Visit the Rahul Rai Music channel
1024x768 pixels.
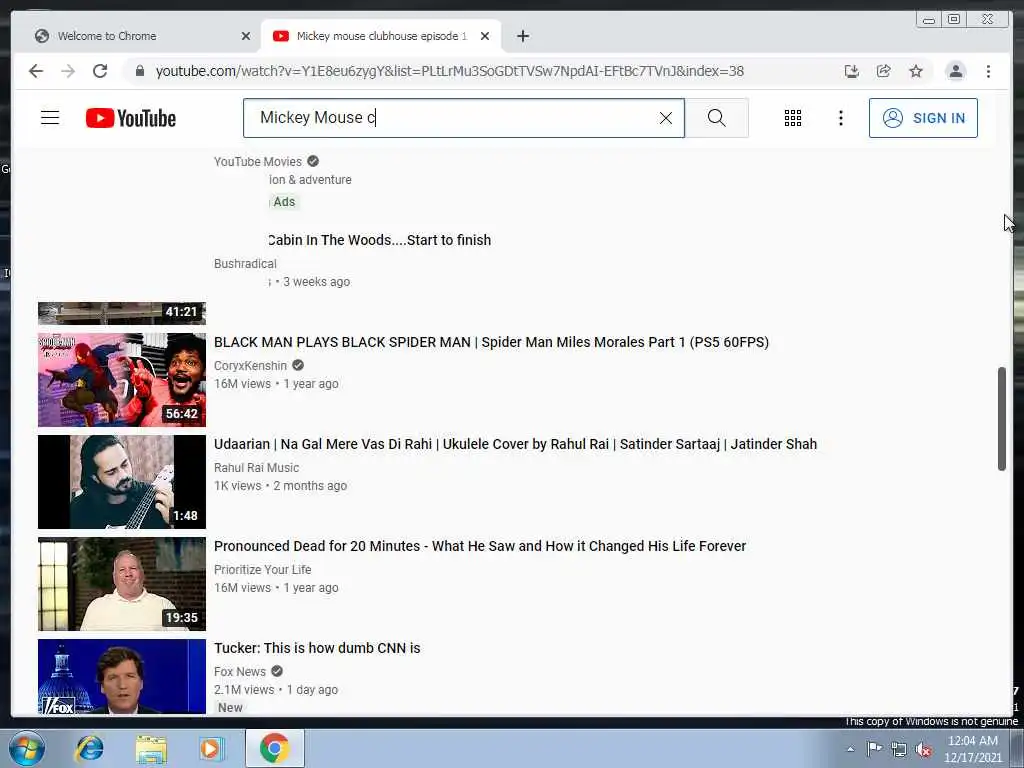pyautogui.click(x=257, y=468)
